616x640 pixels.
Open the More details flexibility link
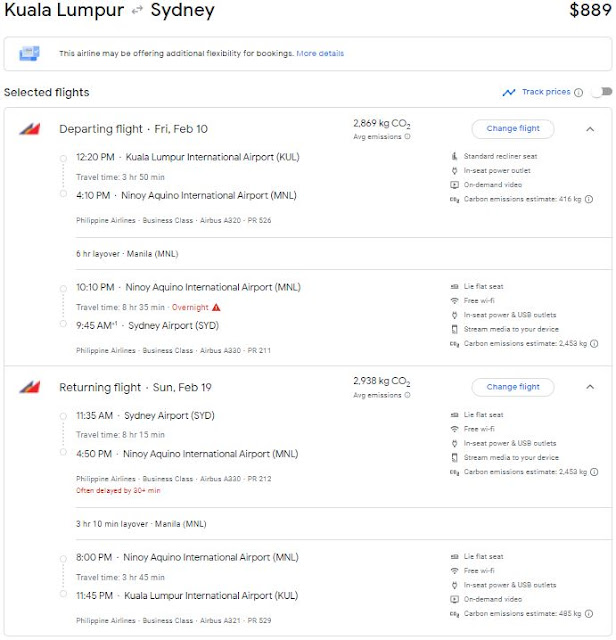(320, 53)
